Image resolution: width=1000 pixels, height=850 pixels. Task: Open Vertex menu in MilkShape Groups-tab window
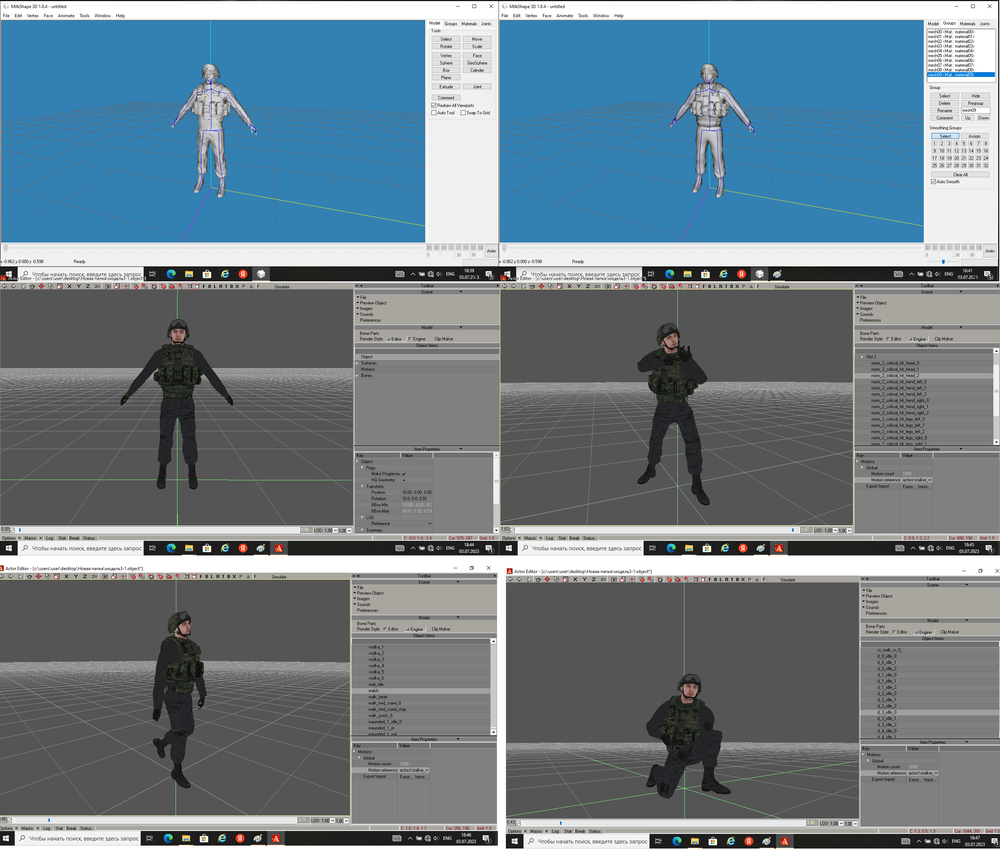531,15
